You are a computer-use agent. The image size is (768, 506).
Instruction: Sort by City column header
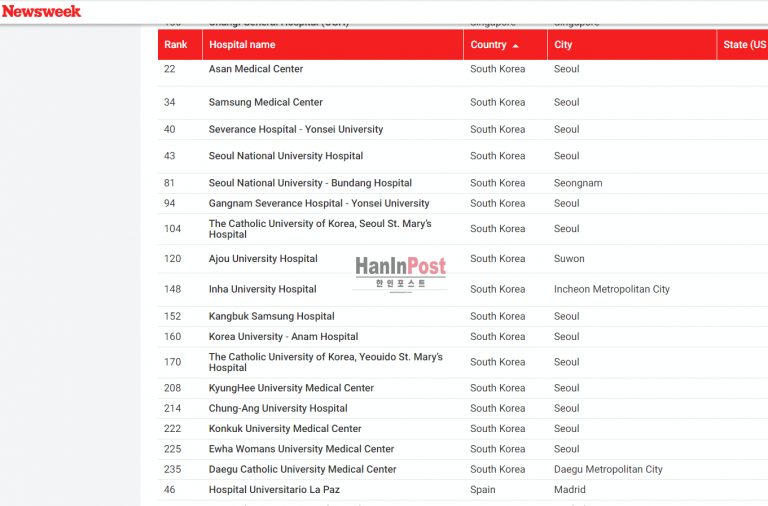point(563,45)
